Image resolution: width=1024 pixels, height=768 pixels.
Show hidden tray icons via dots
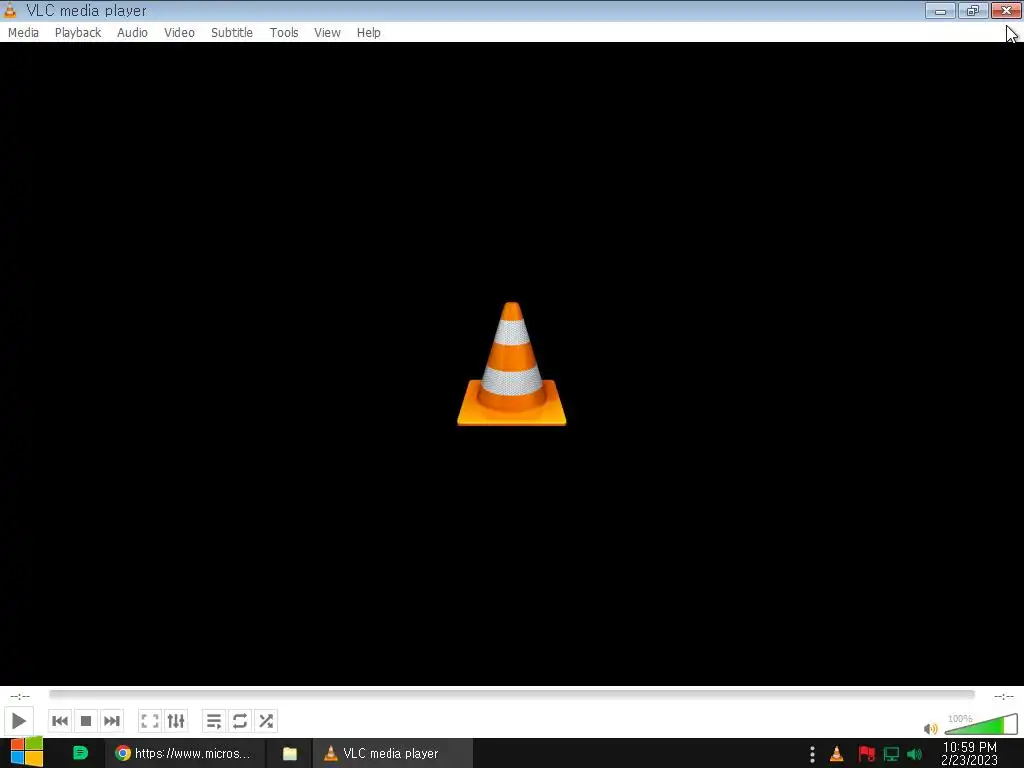point(812,754)
